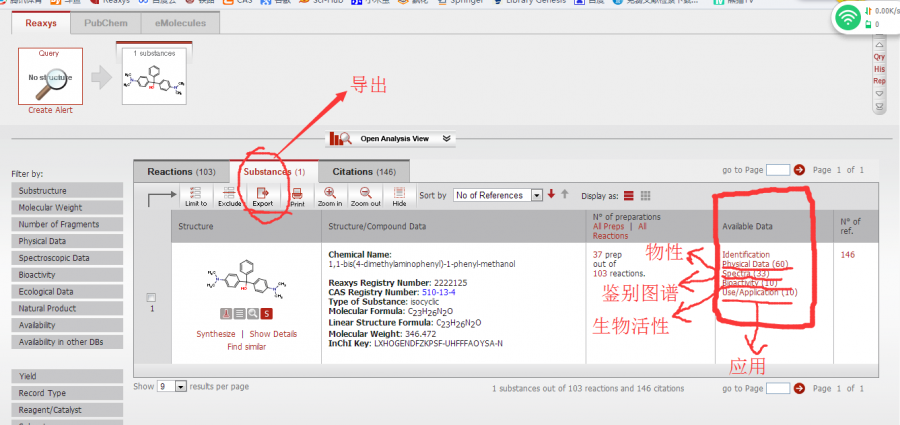Expand the Number of Fragments filter
The image size is (900, 425).
click(67, 224)
